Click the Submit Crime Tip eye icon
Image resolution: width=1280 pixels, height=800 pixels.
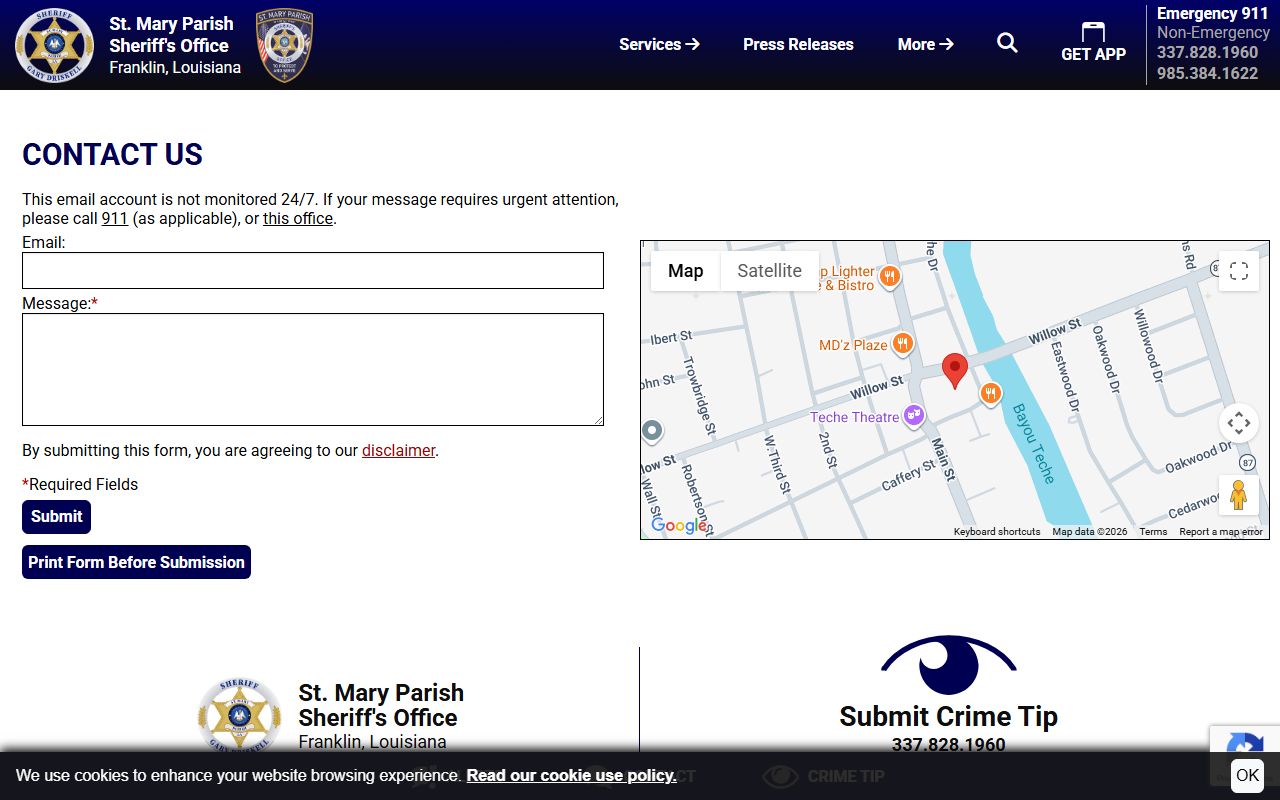948,665
